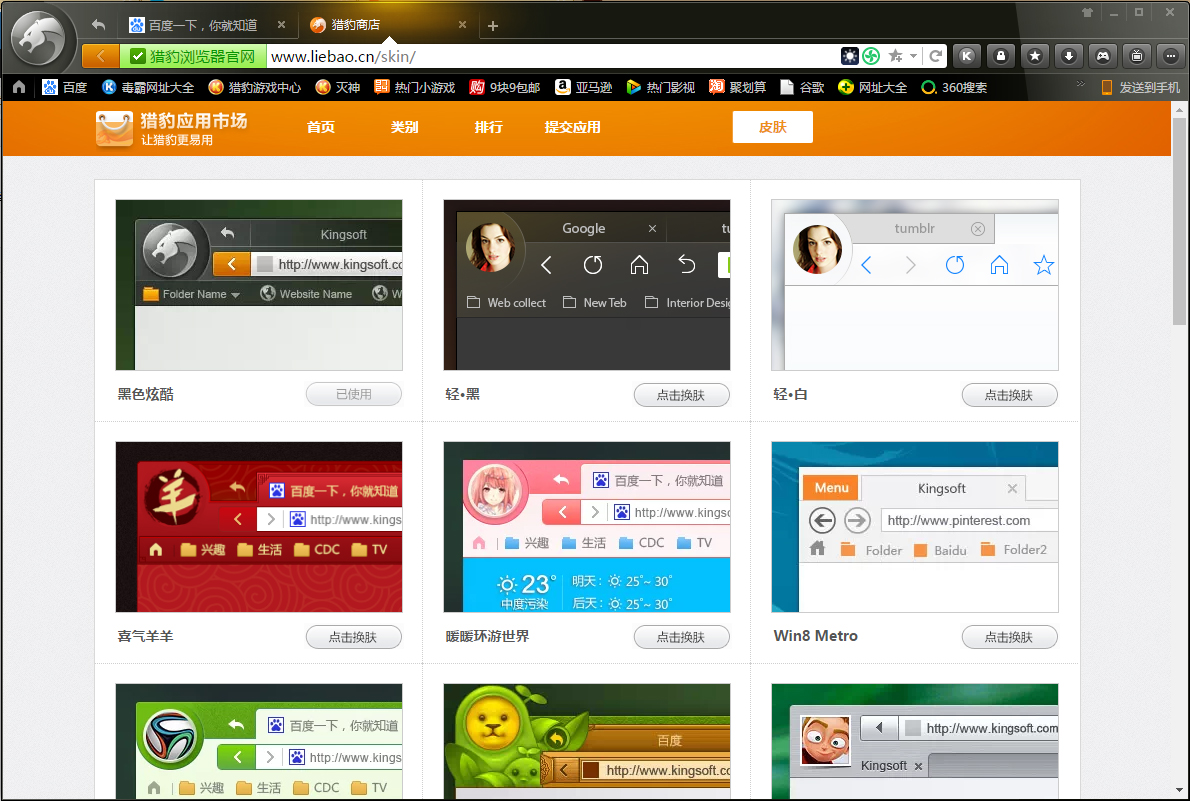Apply the 轻•黑 skin via 点击换肤
1190x801 pixels.
tap(681, 394)
